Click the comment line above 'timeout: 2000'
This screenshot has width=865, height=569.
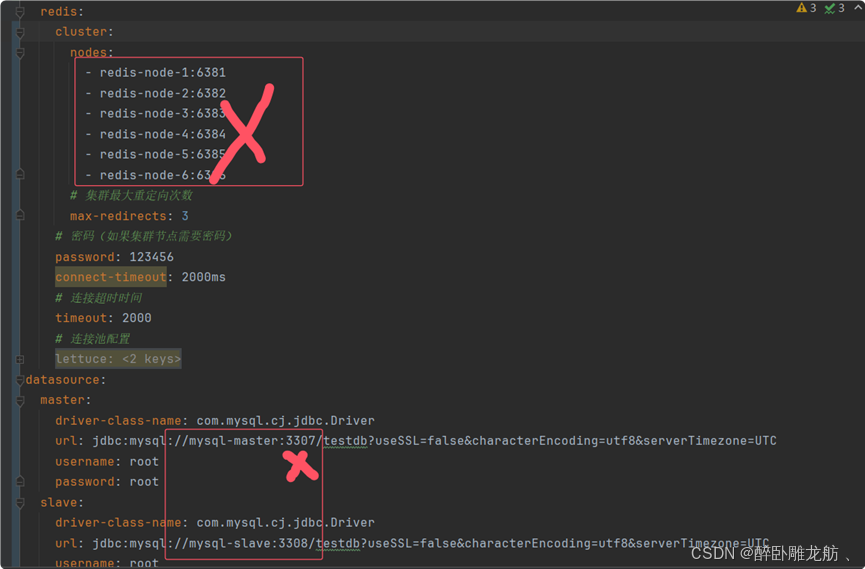pos(99,298)
